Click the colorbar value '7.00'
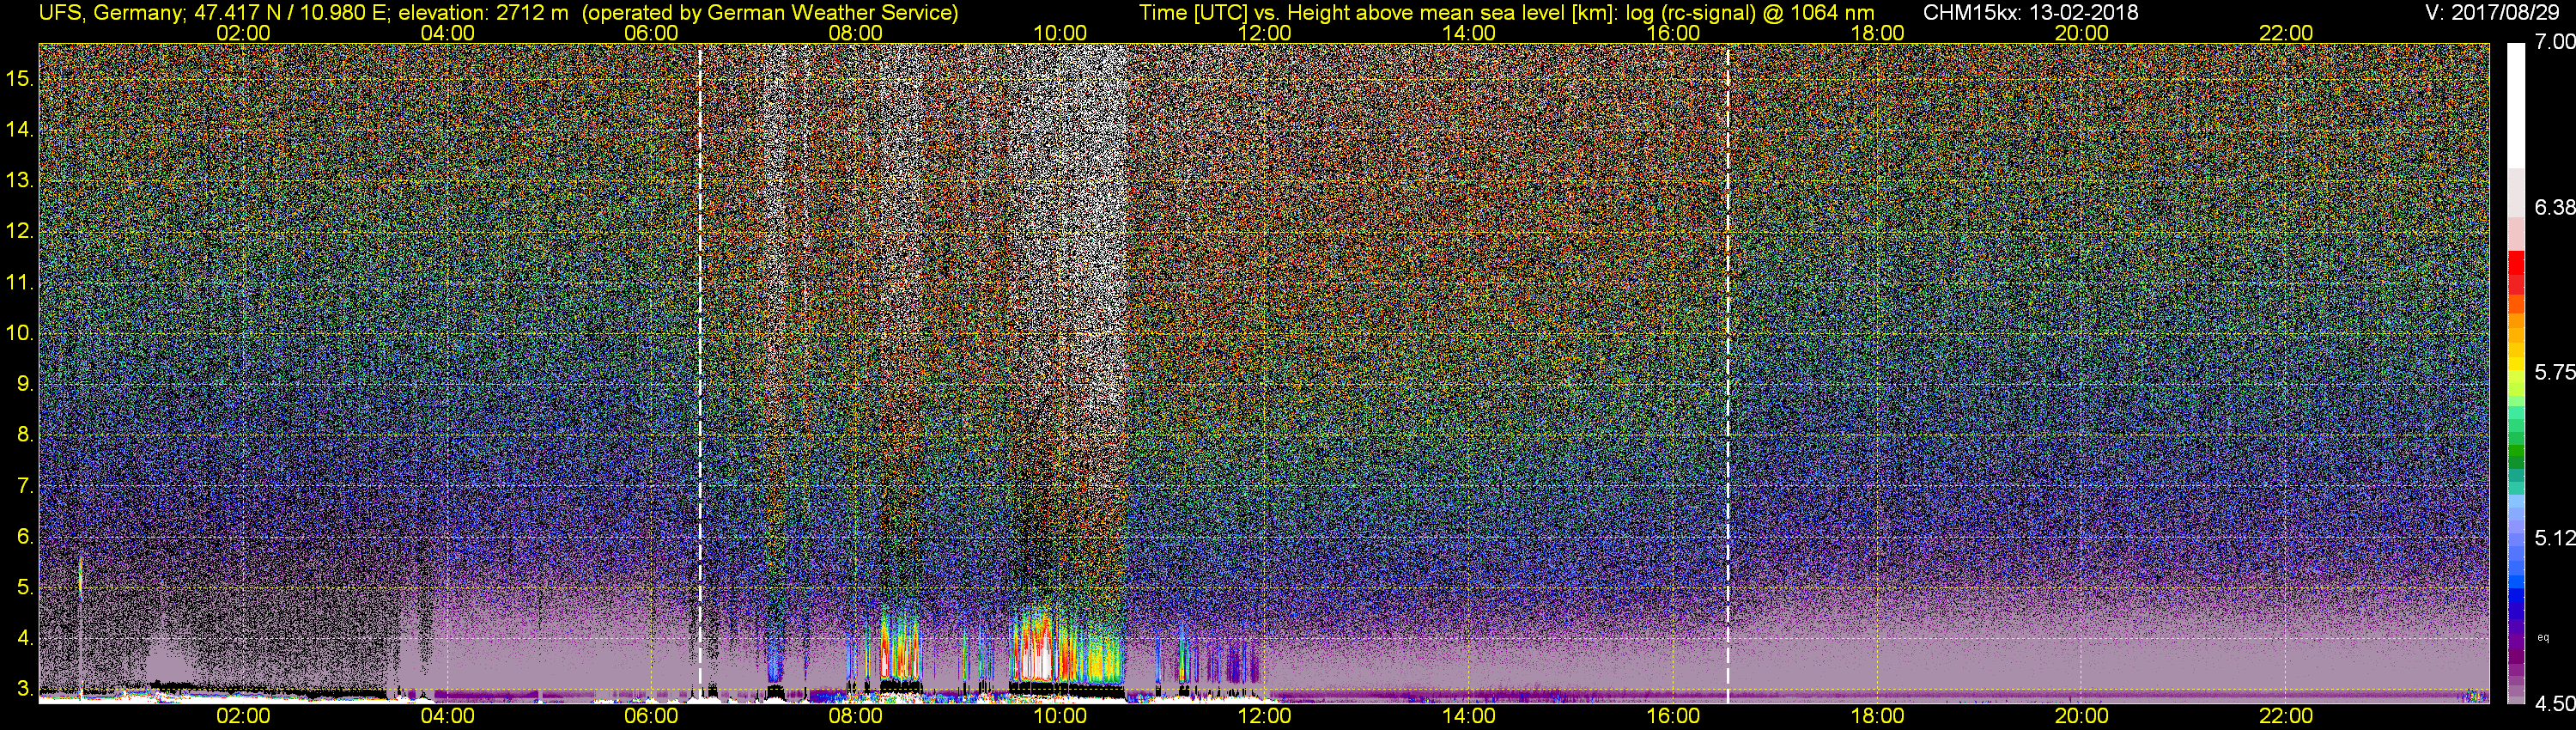 click(2554, 43)
